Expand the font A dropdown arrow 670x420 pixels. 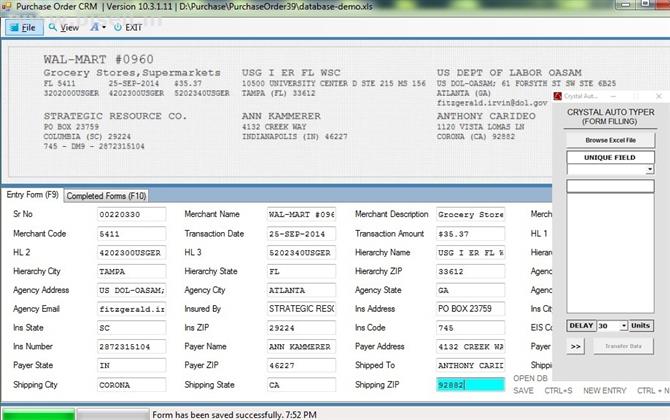(104, 28)
